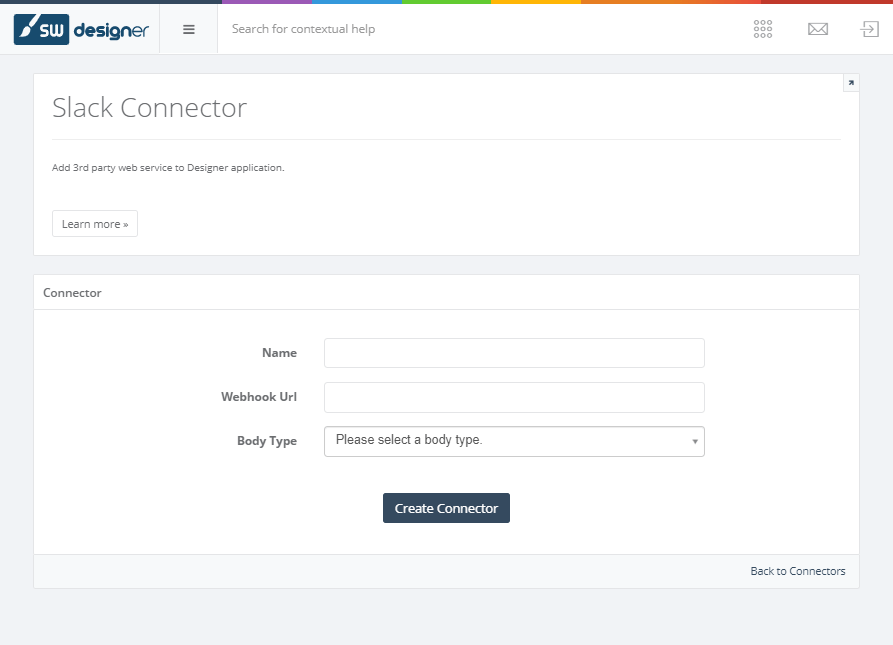Click the 'Add 3rd party web service' description

168,167
